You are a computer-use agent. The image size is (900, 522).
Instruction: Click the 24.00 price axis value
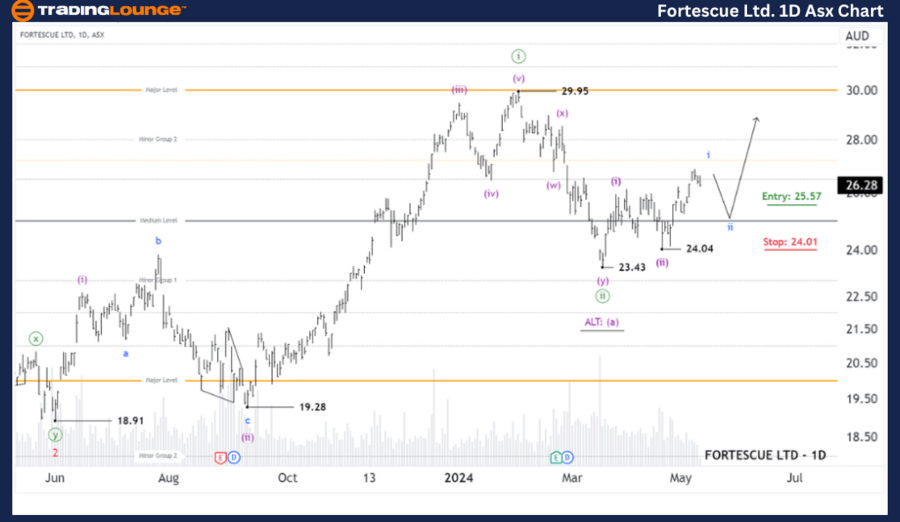pos(862,250)
